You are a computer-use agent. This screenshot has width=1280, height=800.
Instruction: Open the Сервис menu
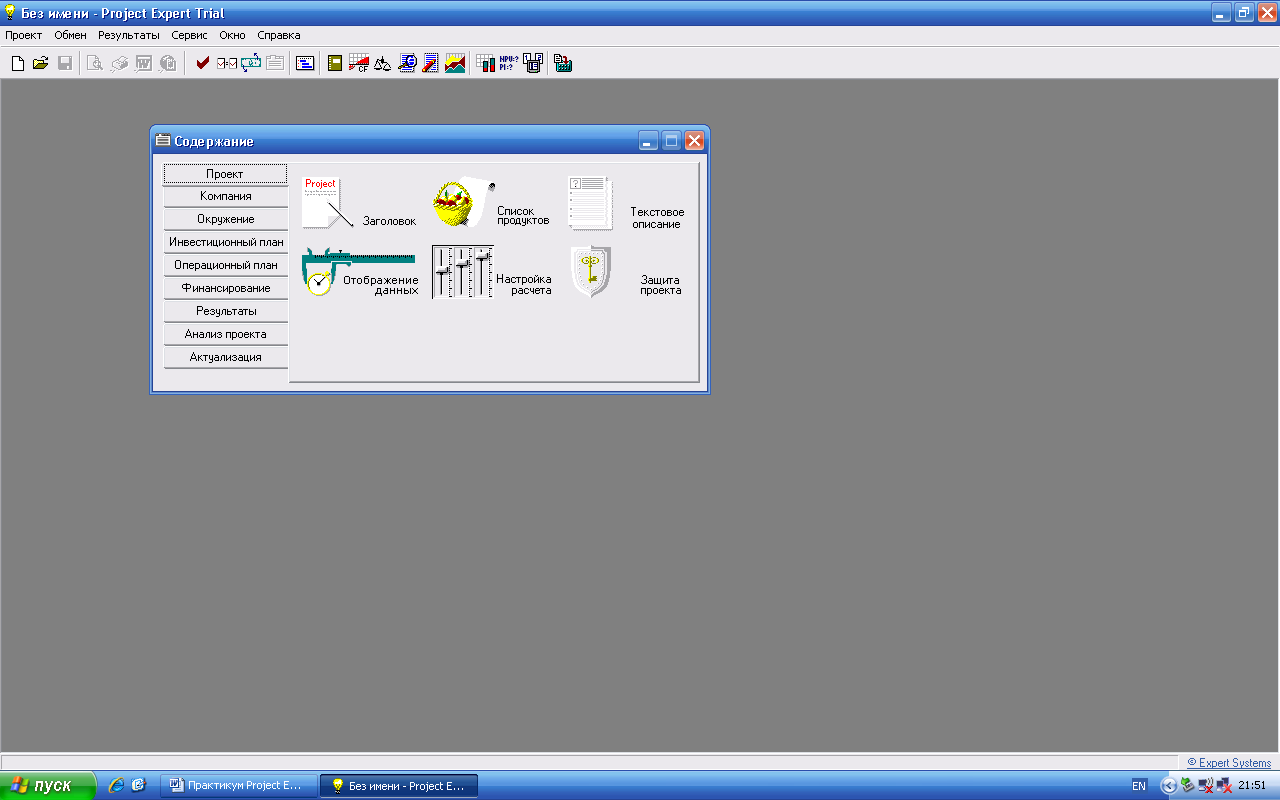(190, 35)
